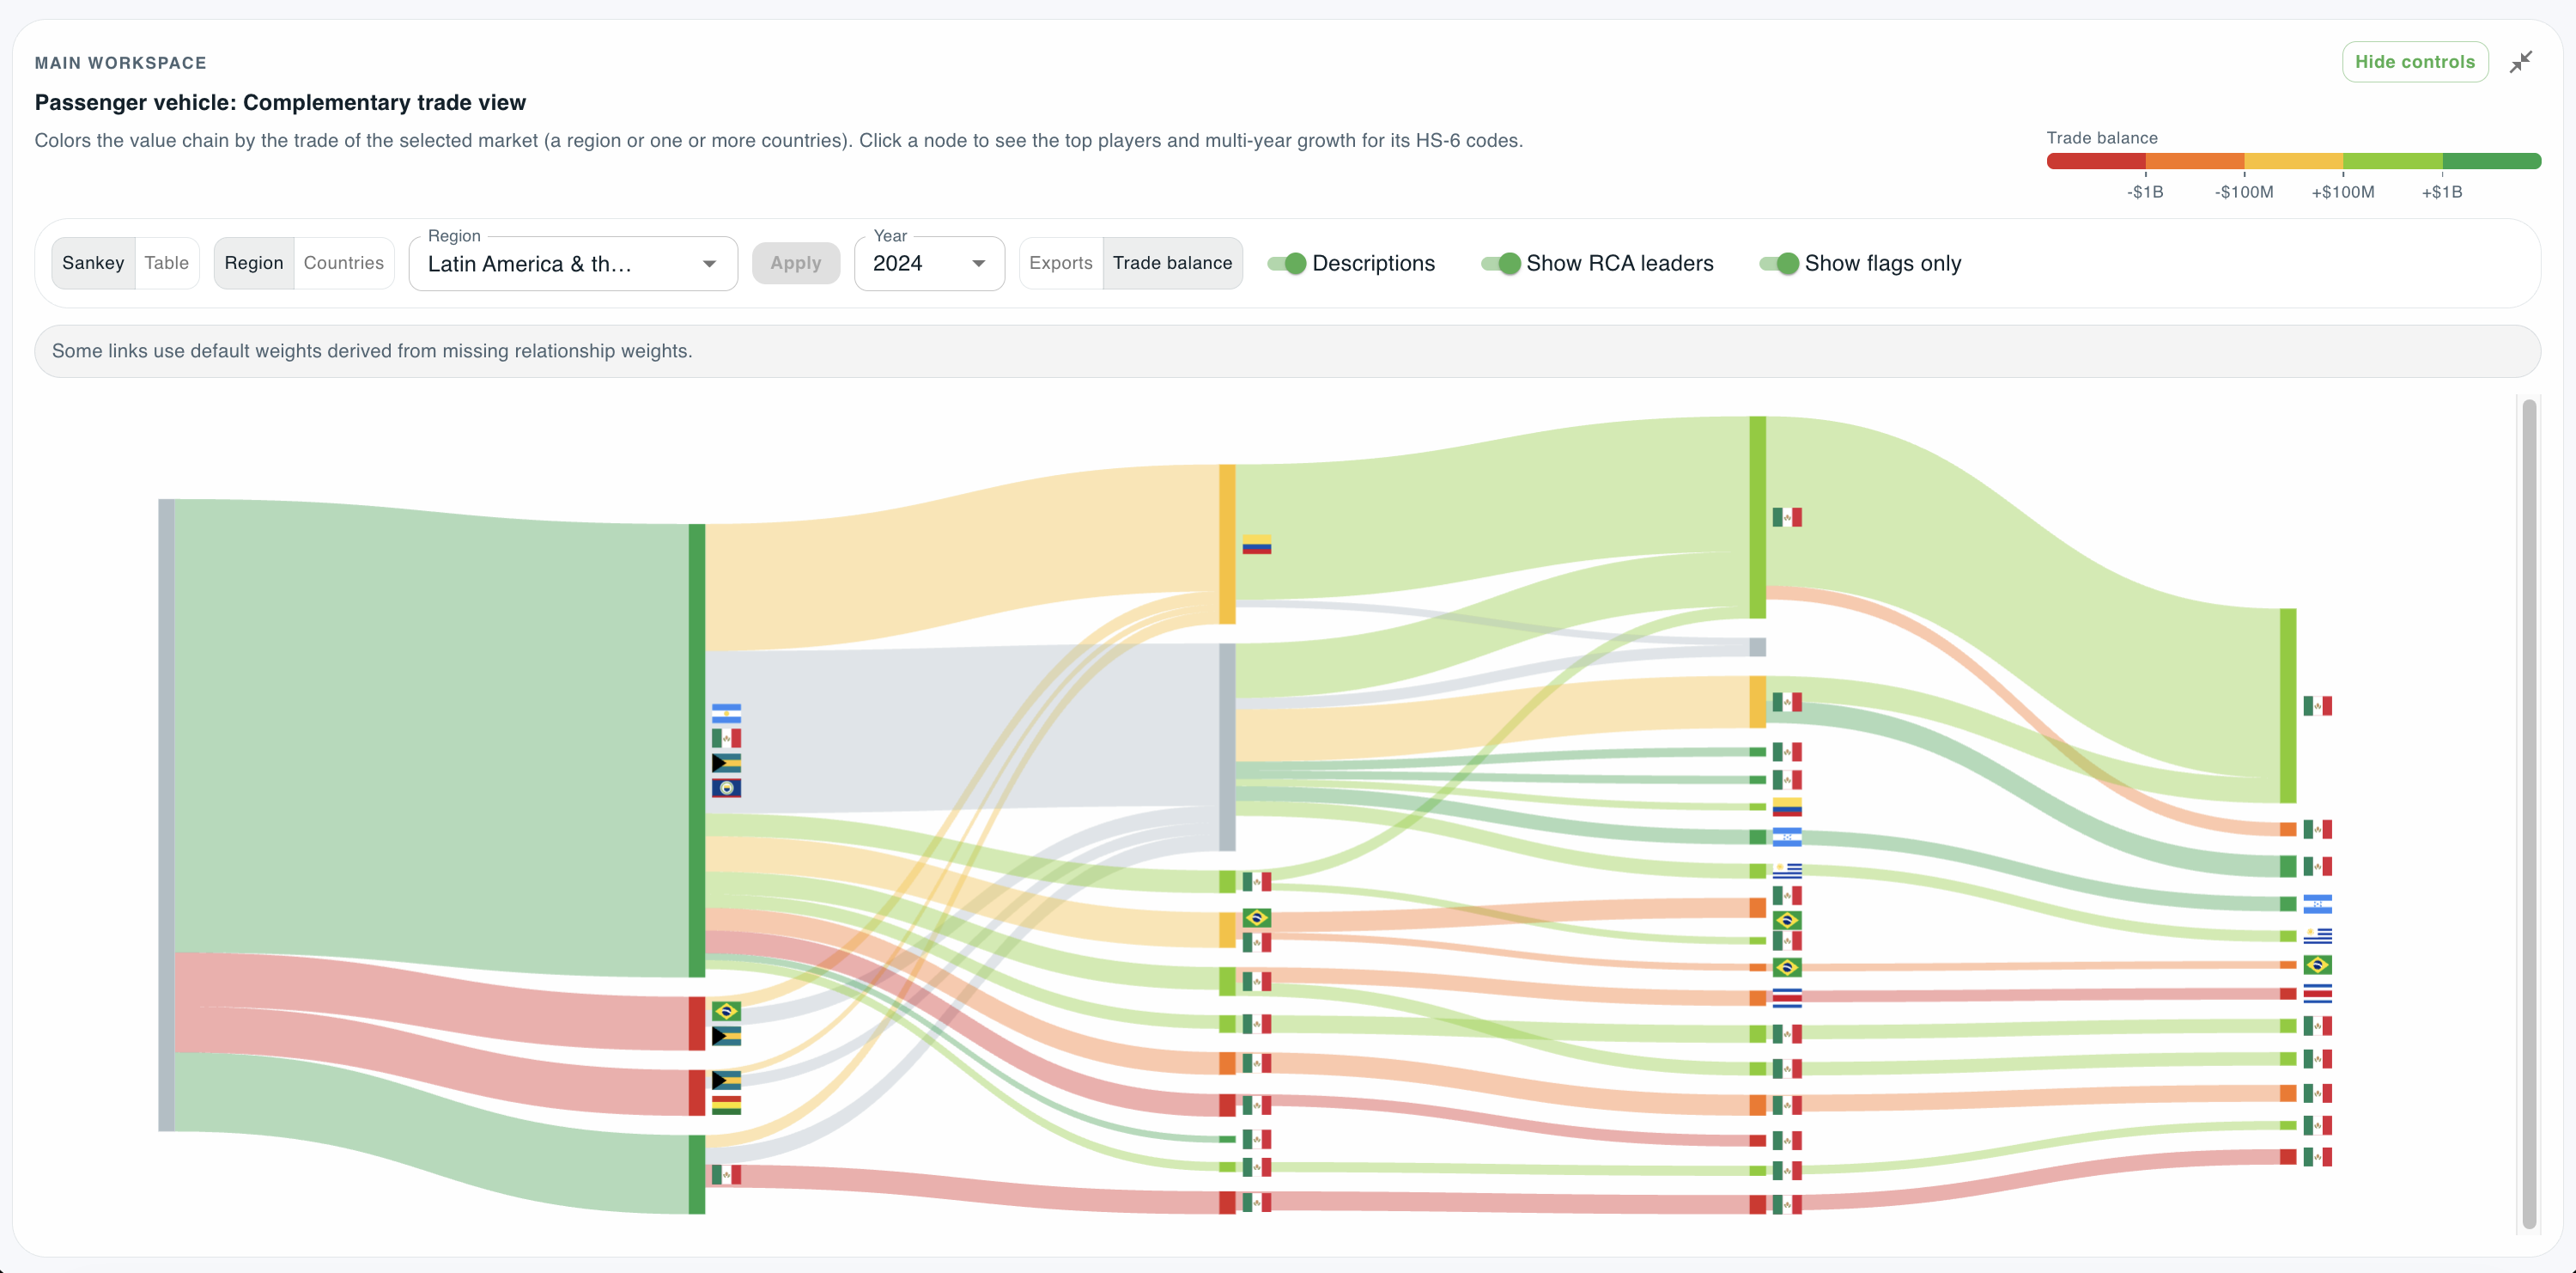The height and width of the screenshot is (1273, 2576).
Task: Click the Costa Rica flag in the rightmost column
Action: click(2317, 994)
